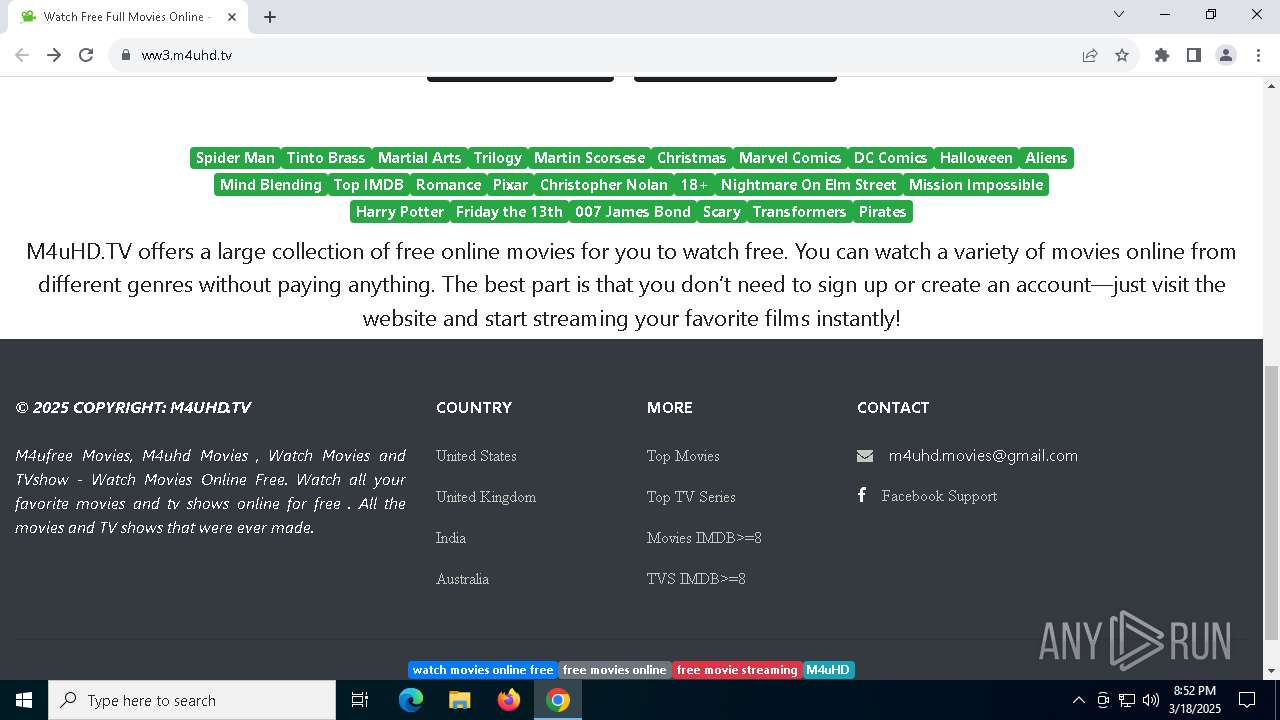The height and width of the screenshot is (720, 1280).
Task: Toggle the browser side panel
Action: [1193, 55]
